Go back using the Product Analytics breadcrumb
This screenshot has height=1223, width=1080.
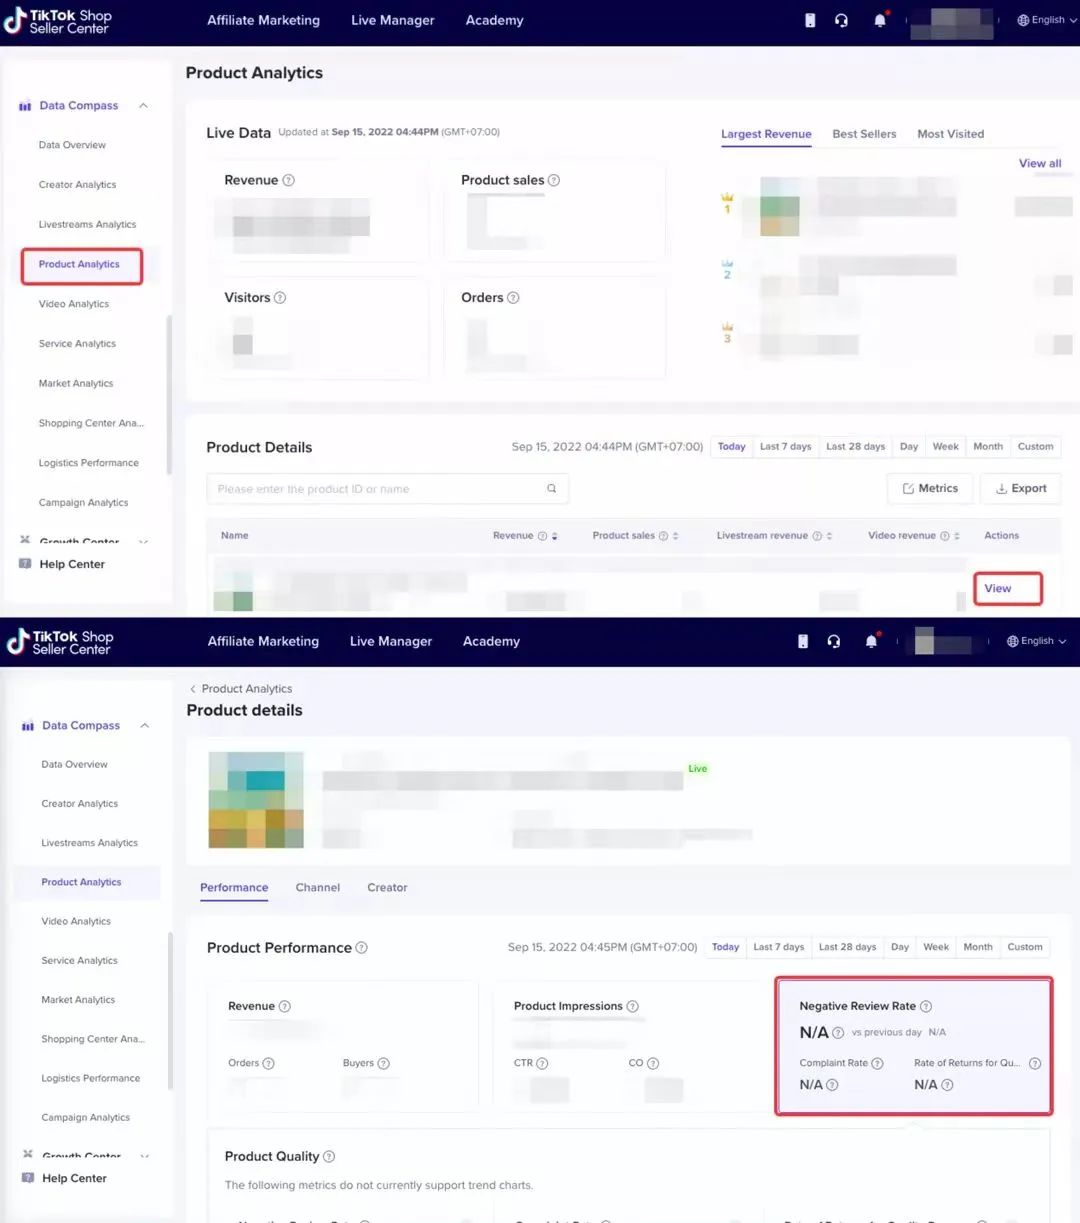tap(246, 689)
